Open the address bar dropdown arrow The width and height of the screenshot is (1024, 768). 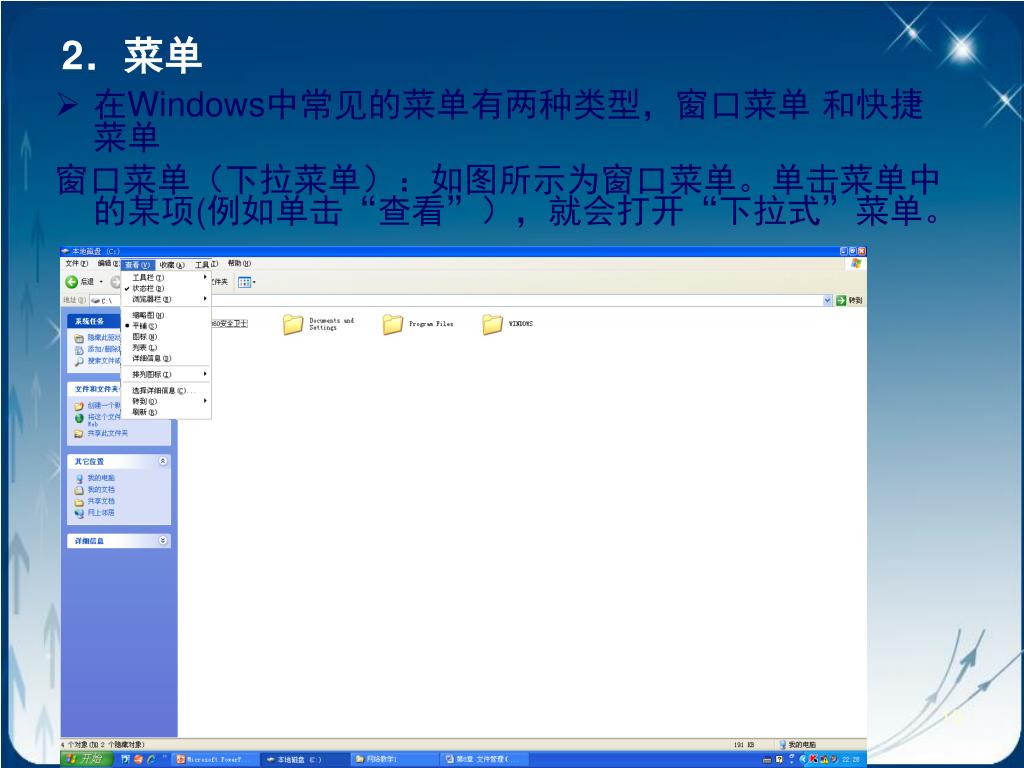[x=827, y=300]
